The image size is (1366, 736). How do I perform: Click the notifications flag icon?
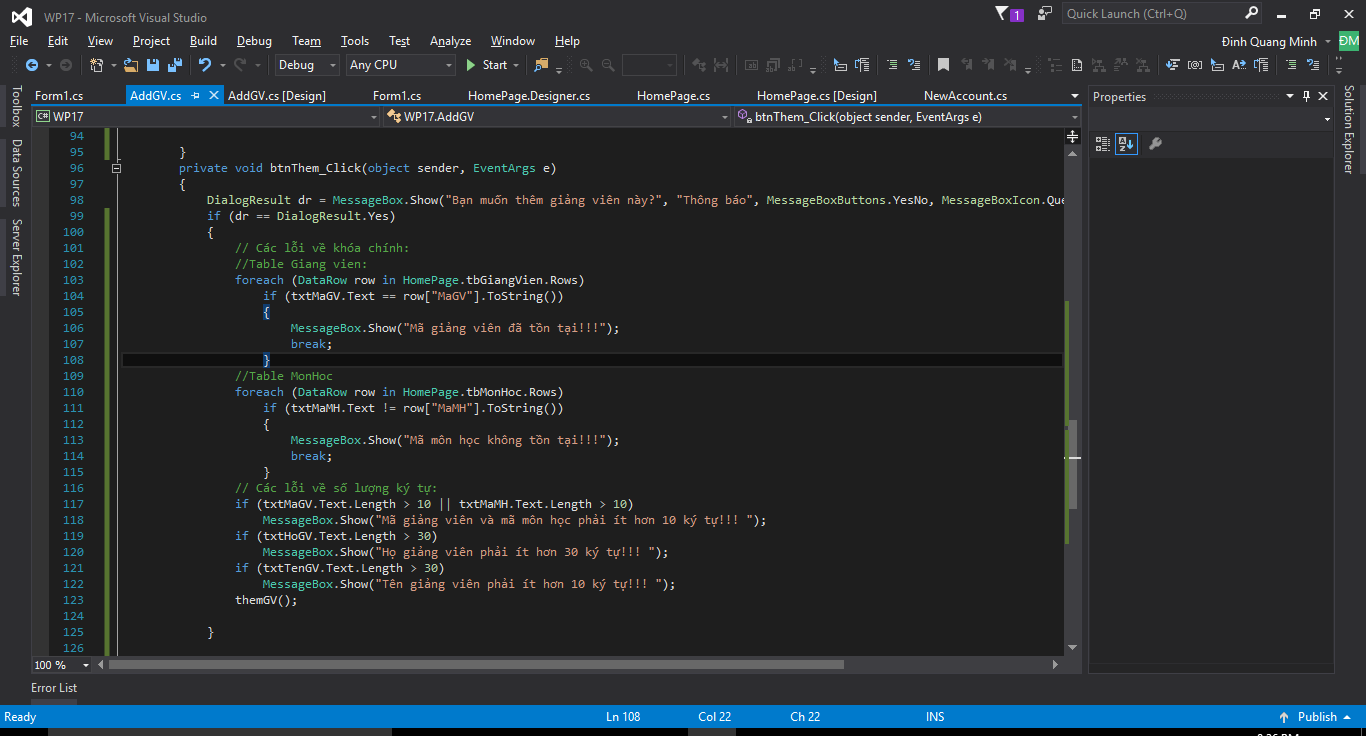point(1003,14)
